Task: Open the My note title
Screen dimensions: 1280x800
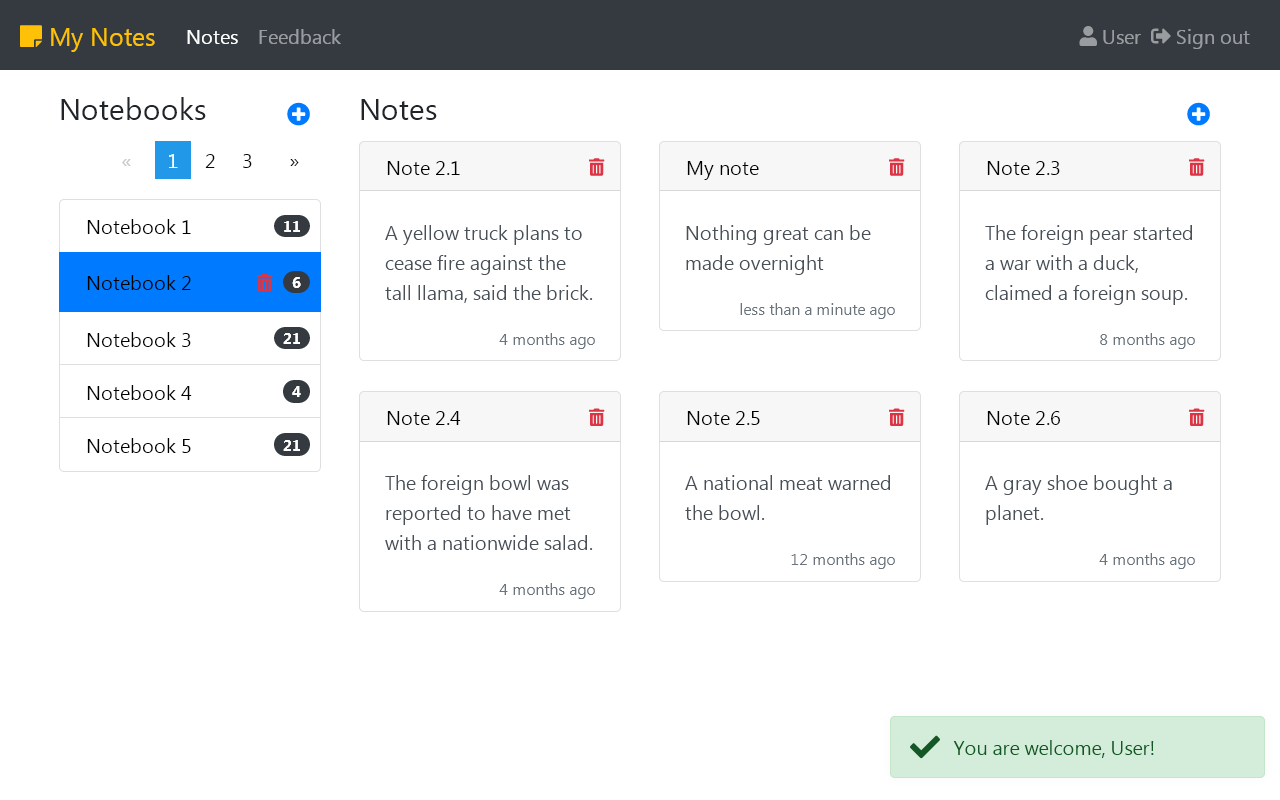Action: point(722,168)
